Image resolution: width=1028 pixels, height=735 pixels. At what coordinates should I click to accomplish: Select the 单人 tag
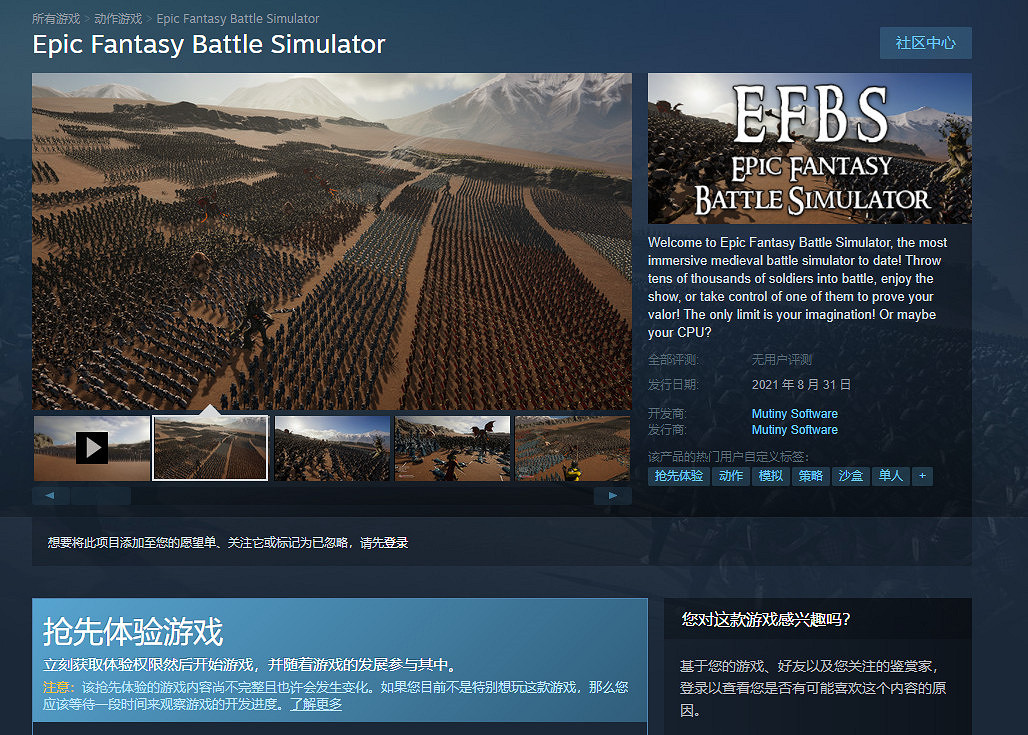(x=890, y=476)
